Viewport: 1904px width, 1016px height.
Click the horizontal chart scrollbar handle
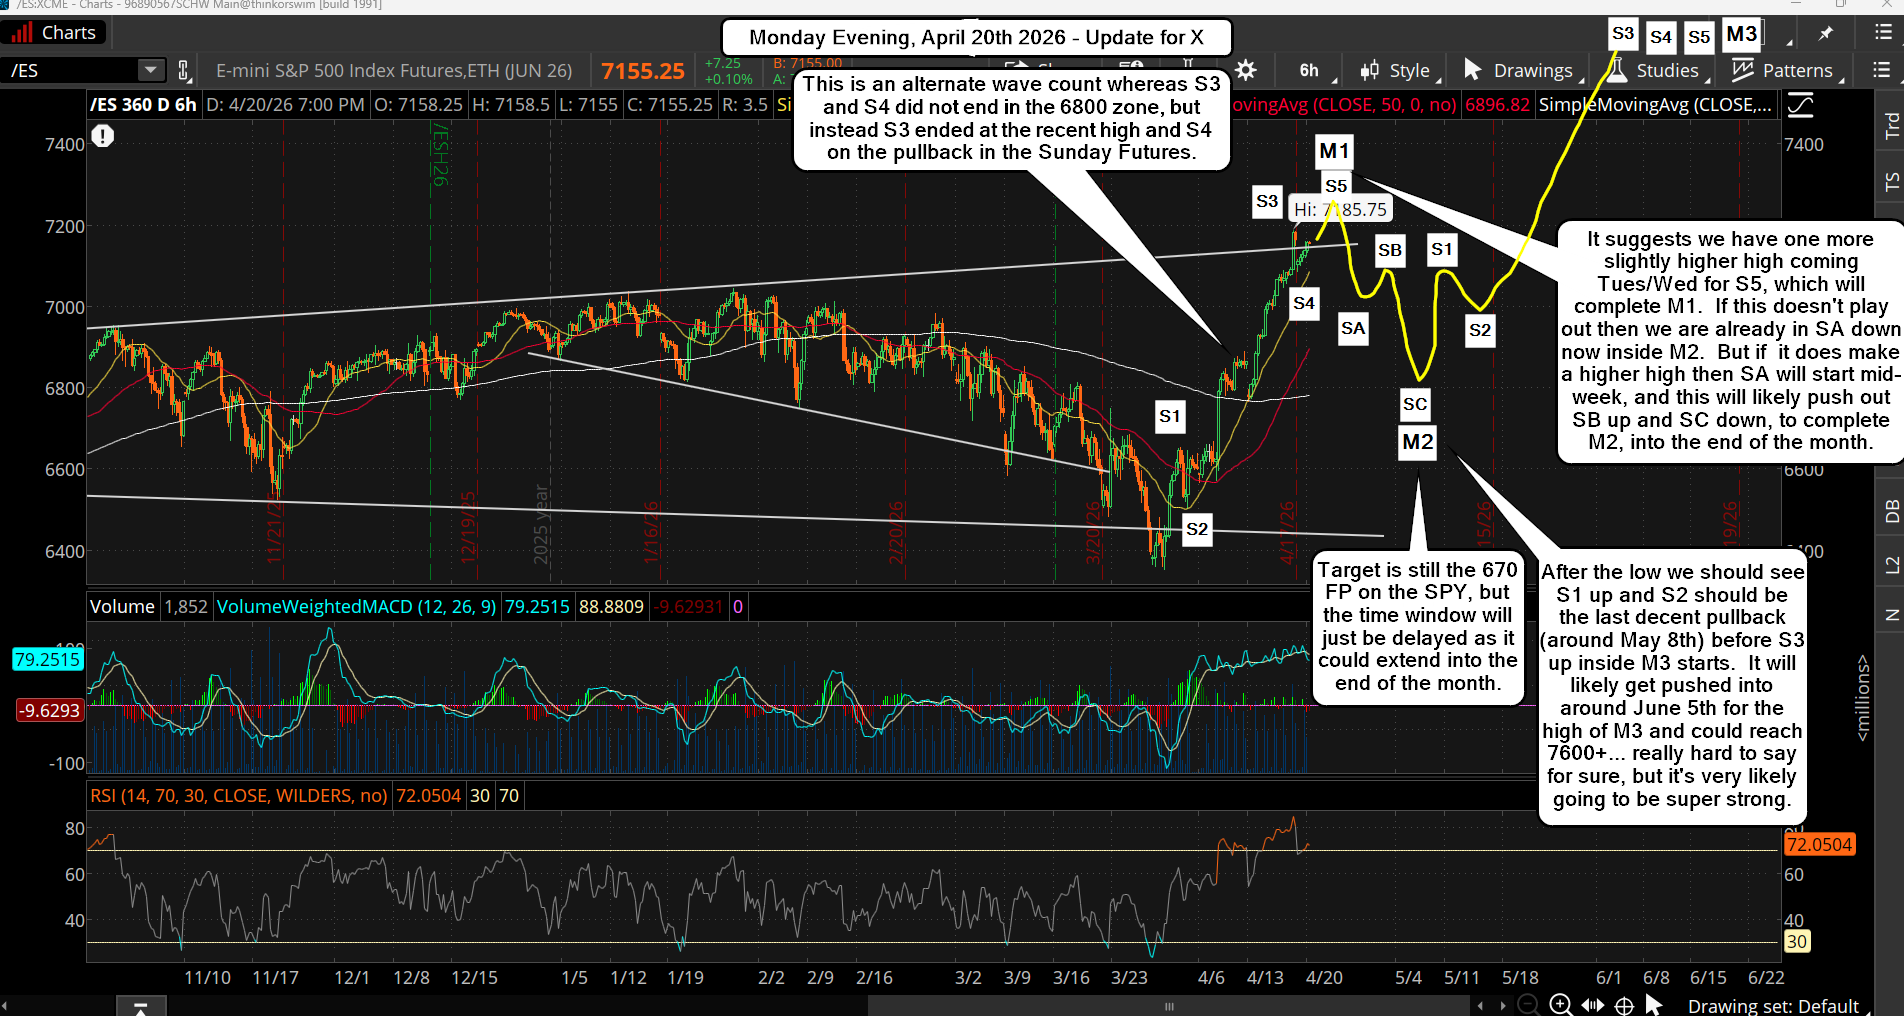(x=1169, y=1006)
